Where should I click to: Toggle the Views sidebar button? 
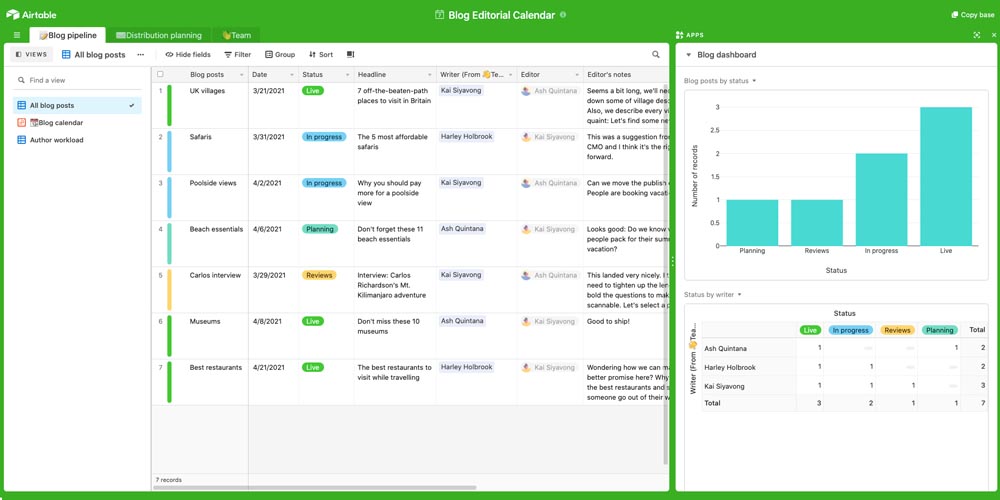tap(31, 55)
